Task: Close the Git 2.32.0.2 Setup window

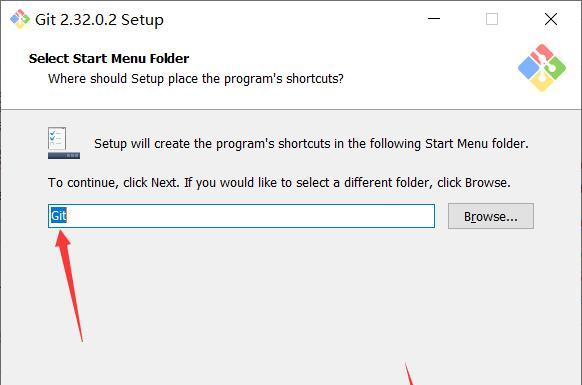Action: (x=551, y=19)
